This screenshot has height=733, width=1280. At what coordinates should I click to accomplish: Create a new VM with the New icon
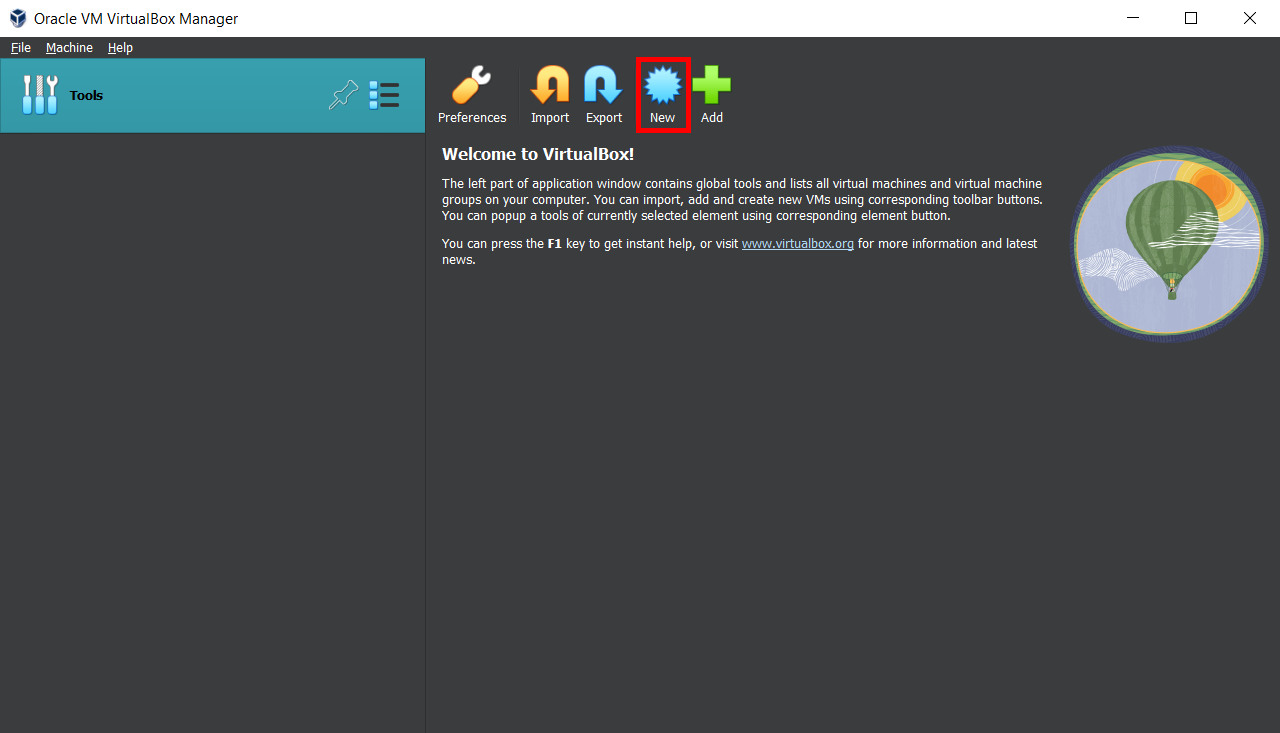tap(662, 87)
